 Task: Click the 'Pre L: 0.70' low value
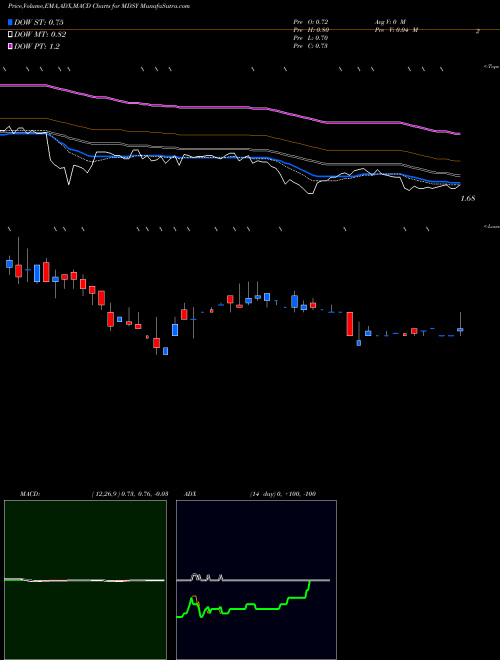click(311, 37)
